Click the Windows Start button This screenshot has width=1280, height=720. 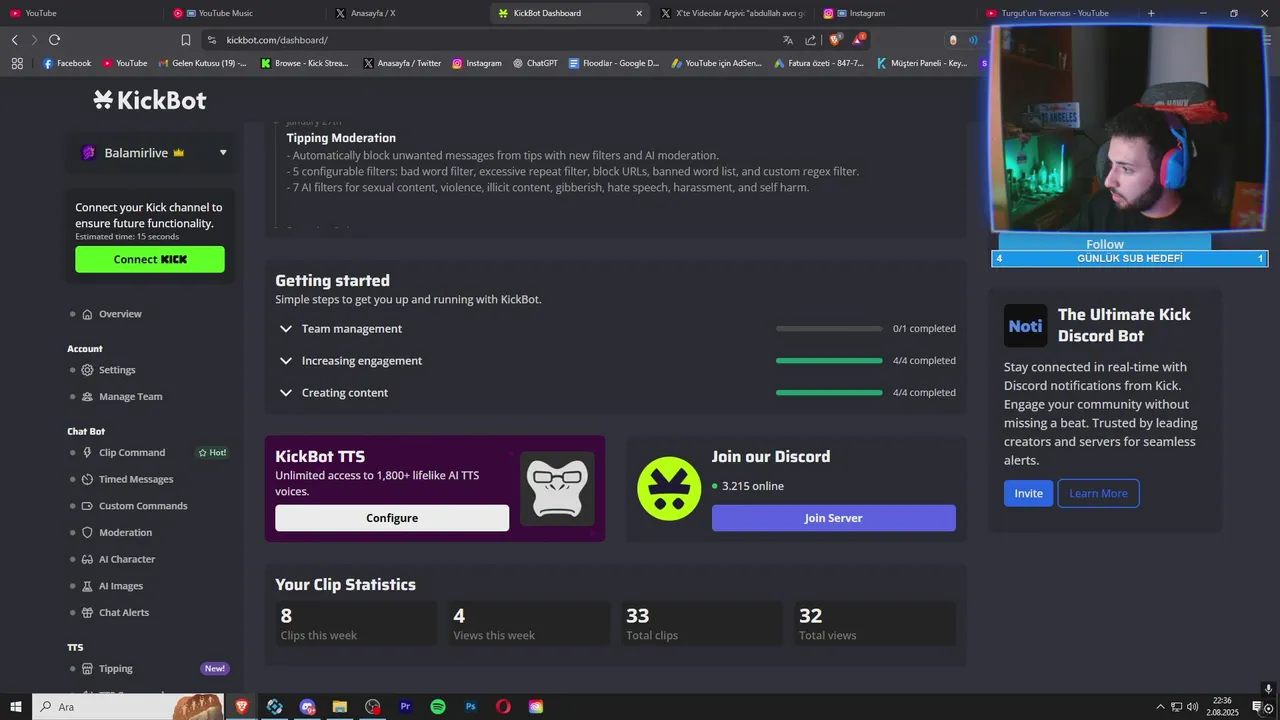16,707
